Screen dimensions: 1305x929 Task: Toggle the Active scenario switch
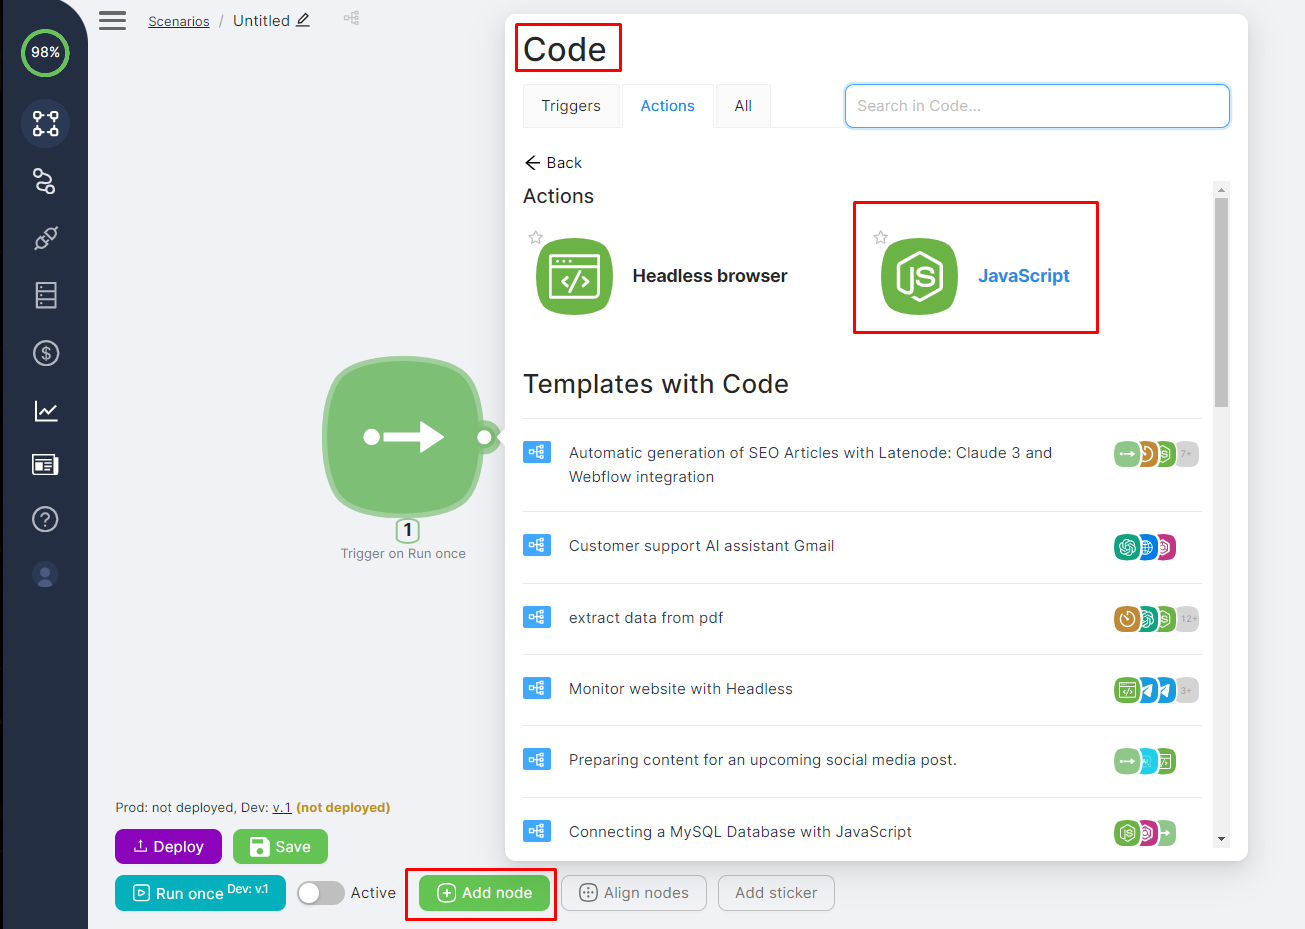[321, 893]
